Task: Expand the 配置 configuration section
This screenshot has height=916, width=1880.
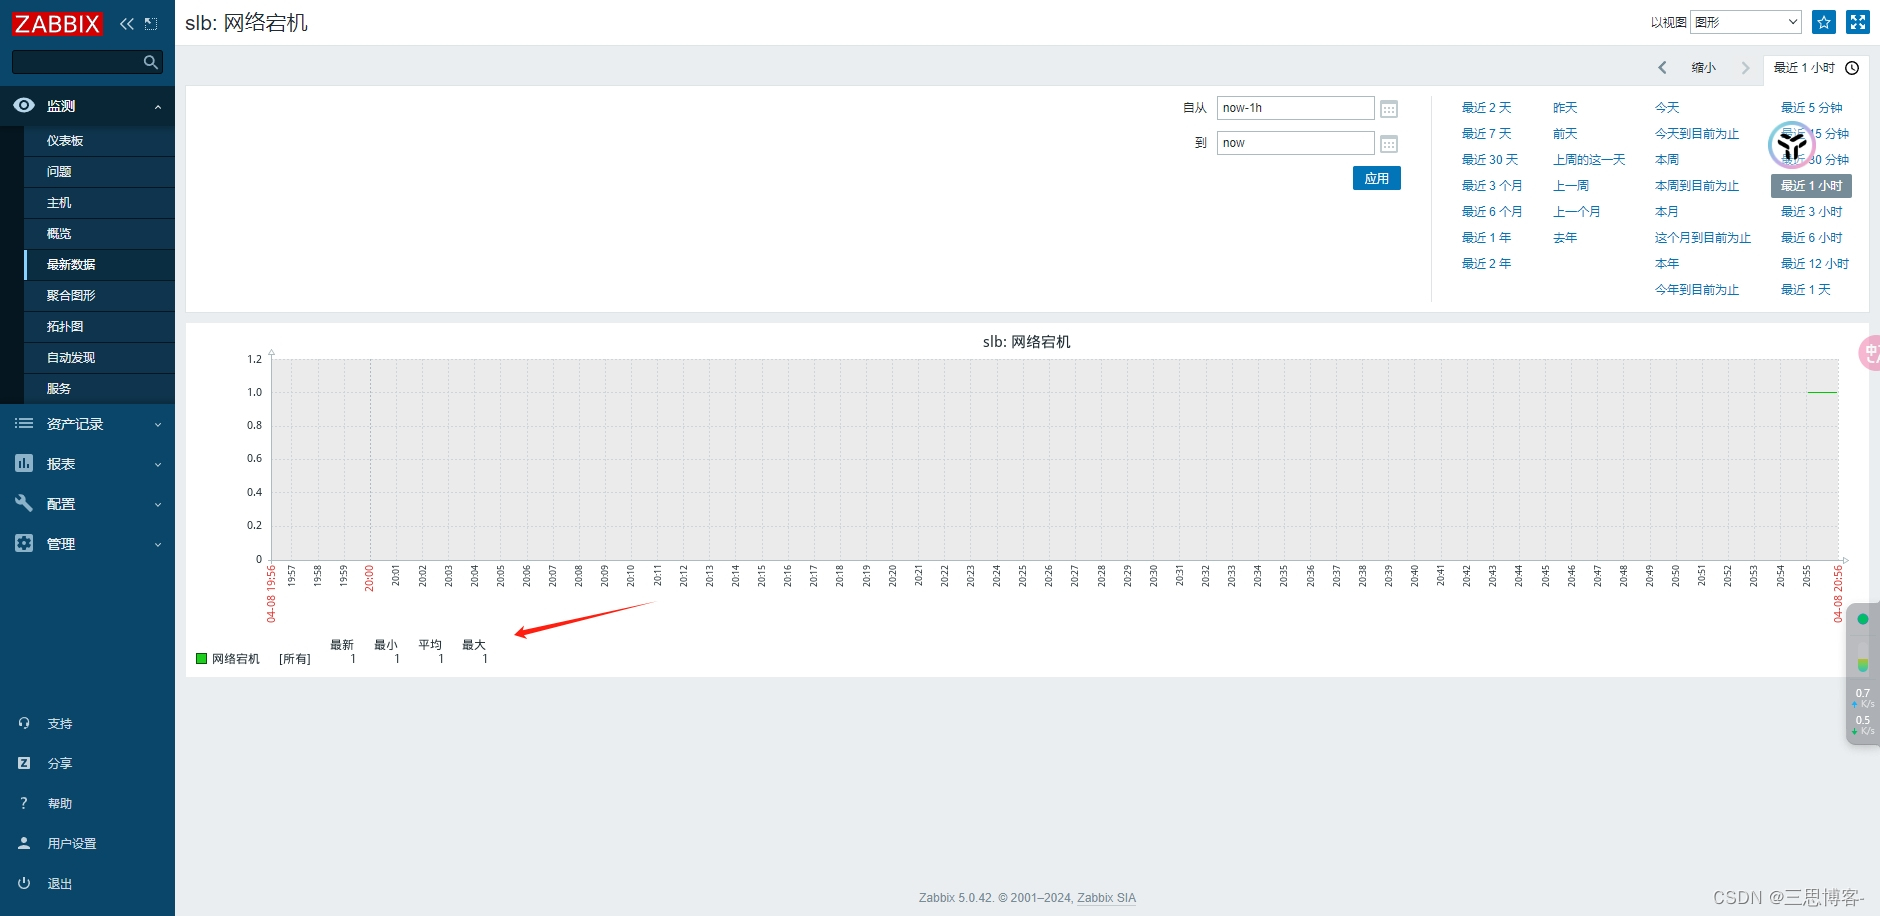Action: tap(87, 504)
